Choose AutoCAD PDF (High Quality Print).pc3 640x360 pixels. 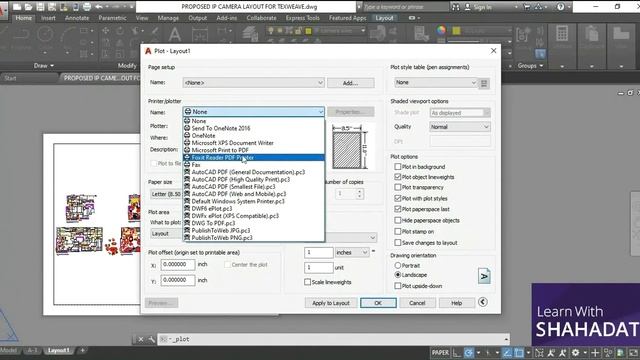253,180
